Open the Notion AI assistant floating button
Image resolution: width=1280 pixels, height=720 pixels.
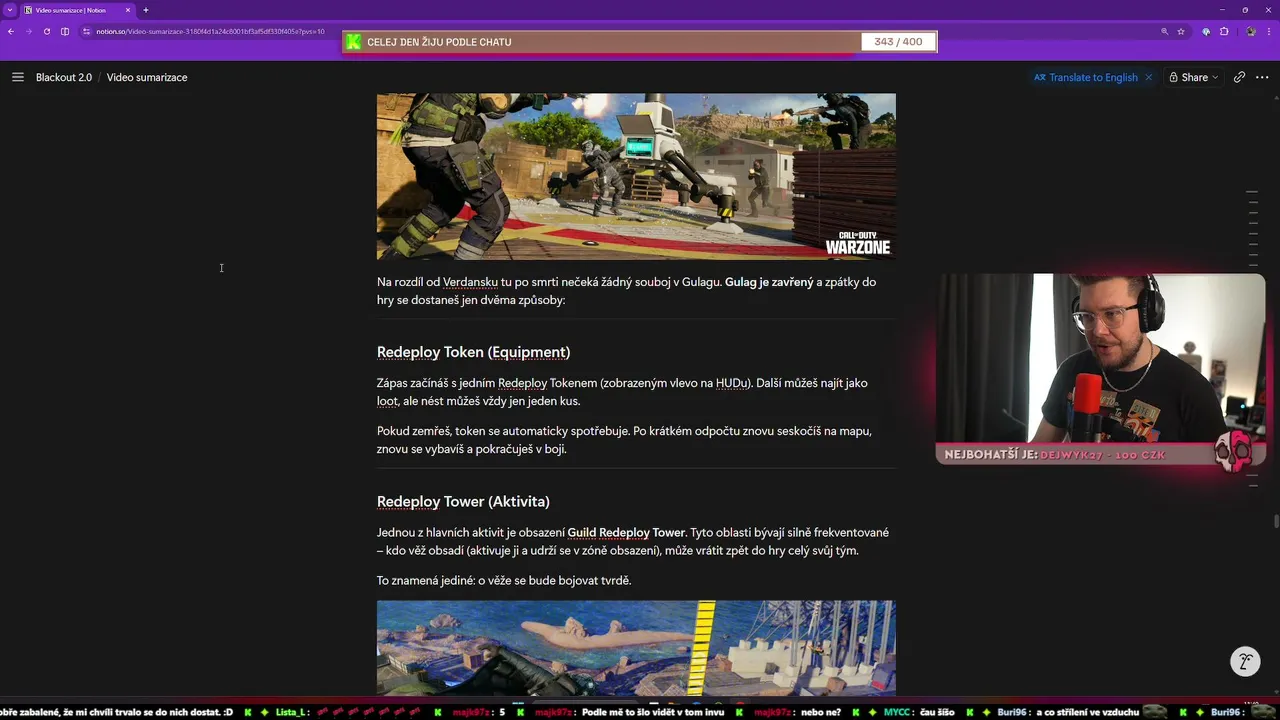(x=1245, y=661)
